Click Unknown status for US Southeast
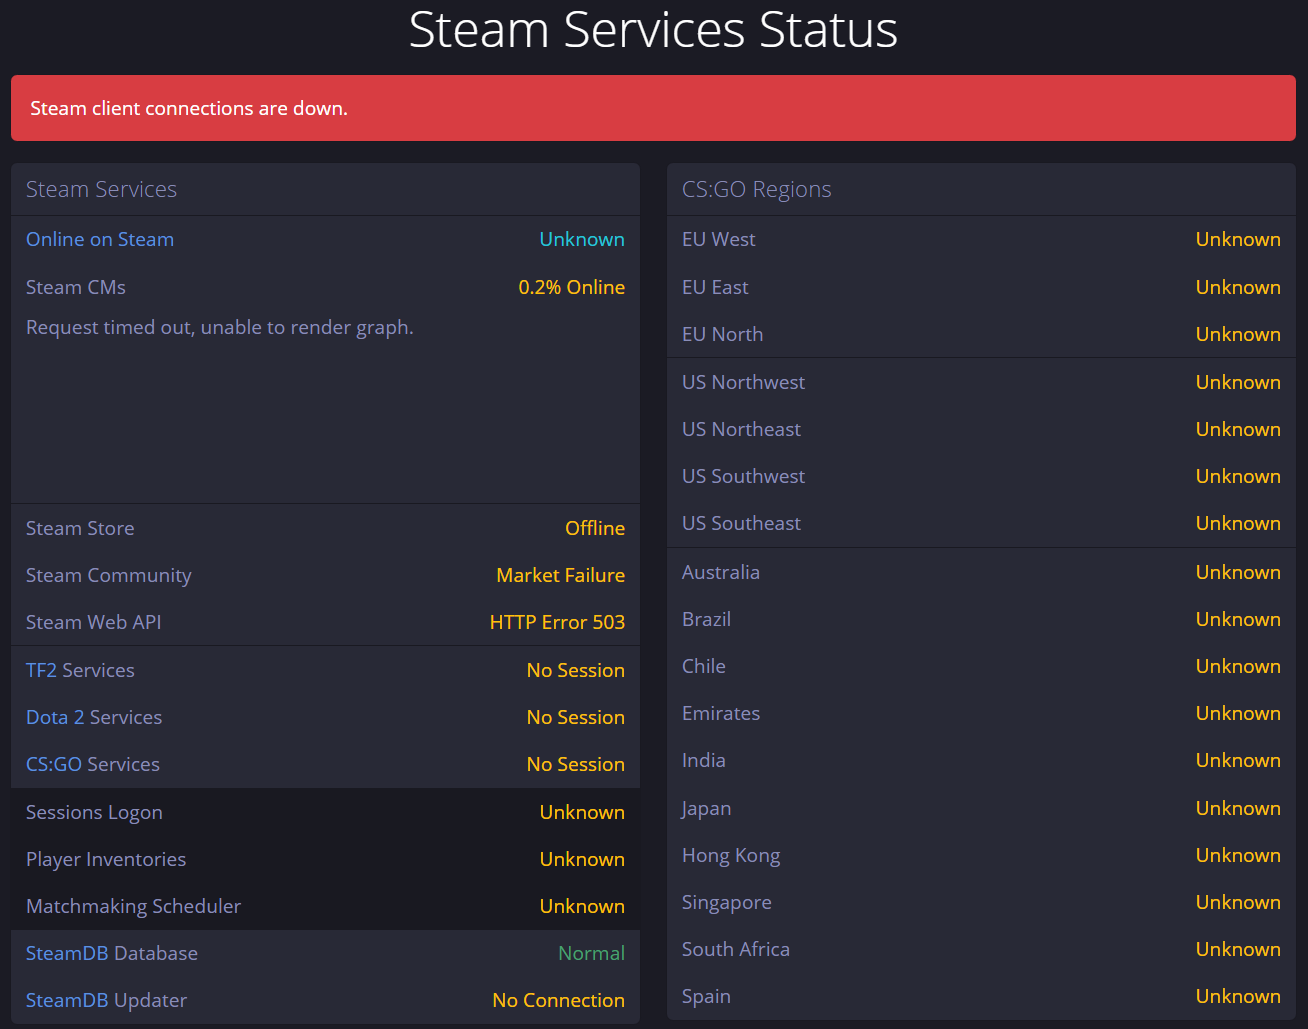Viewport: 1308px width, 1029px height. pos(1238,523)
